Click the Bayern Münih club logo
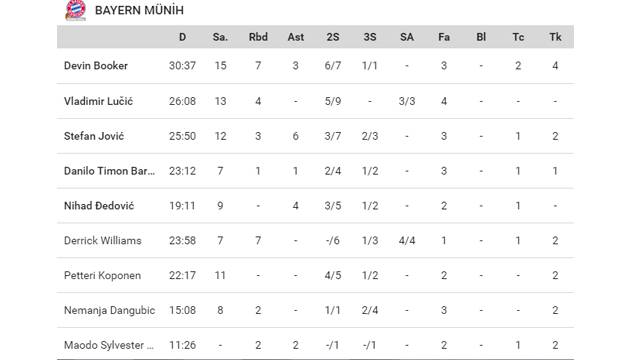 [x=76, y=10]
